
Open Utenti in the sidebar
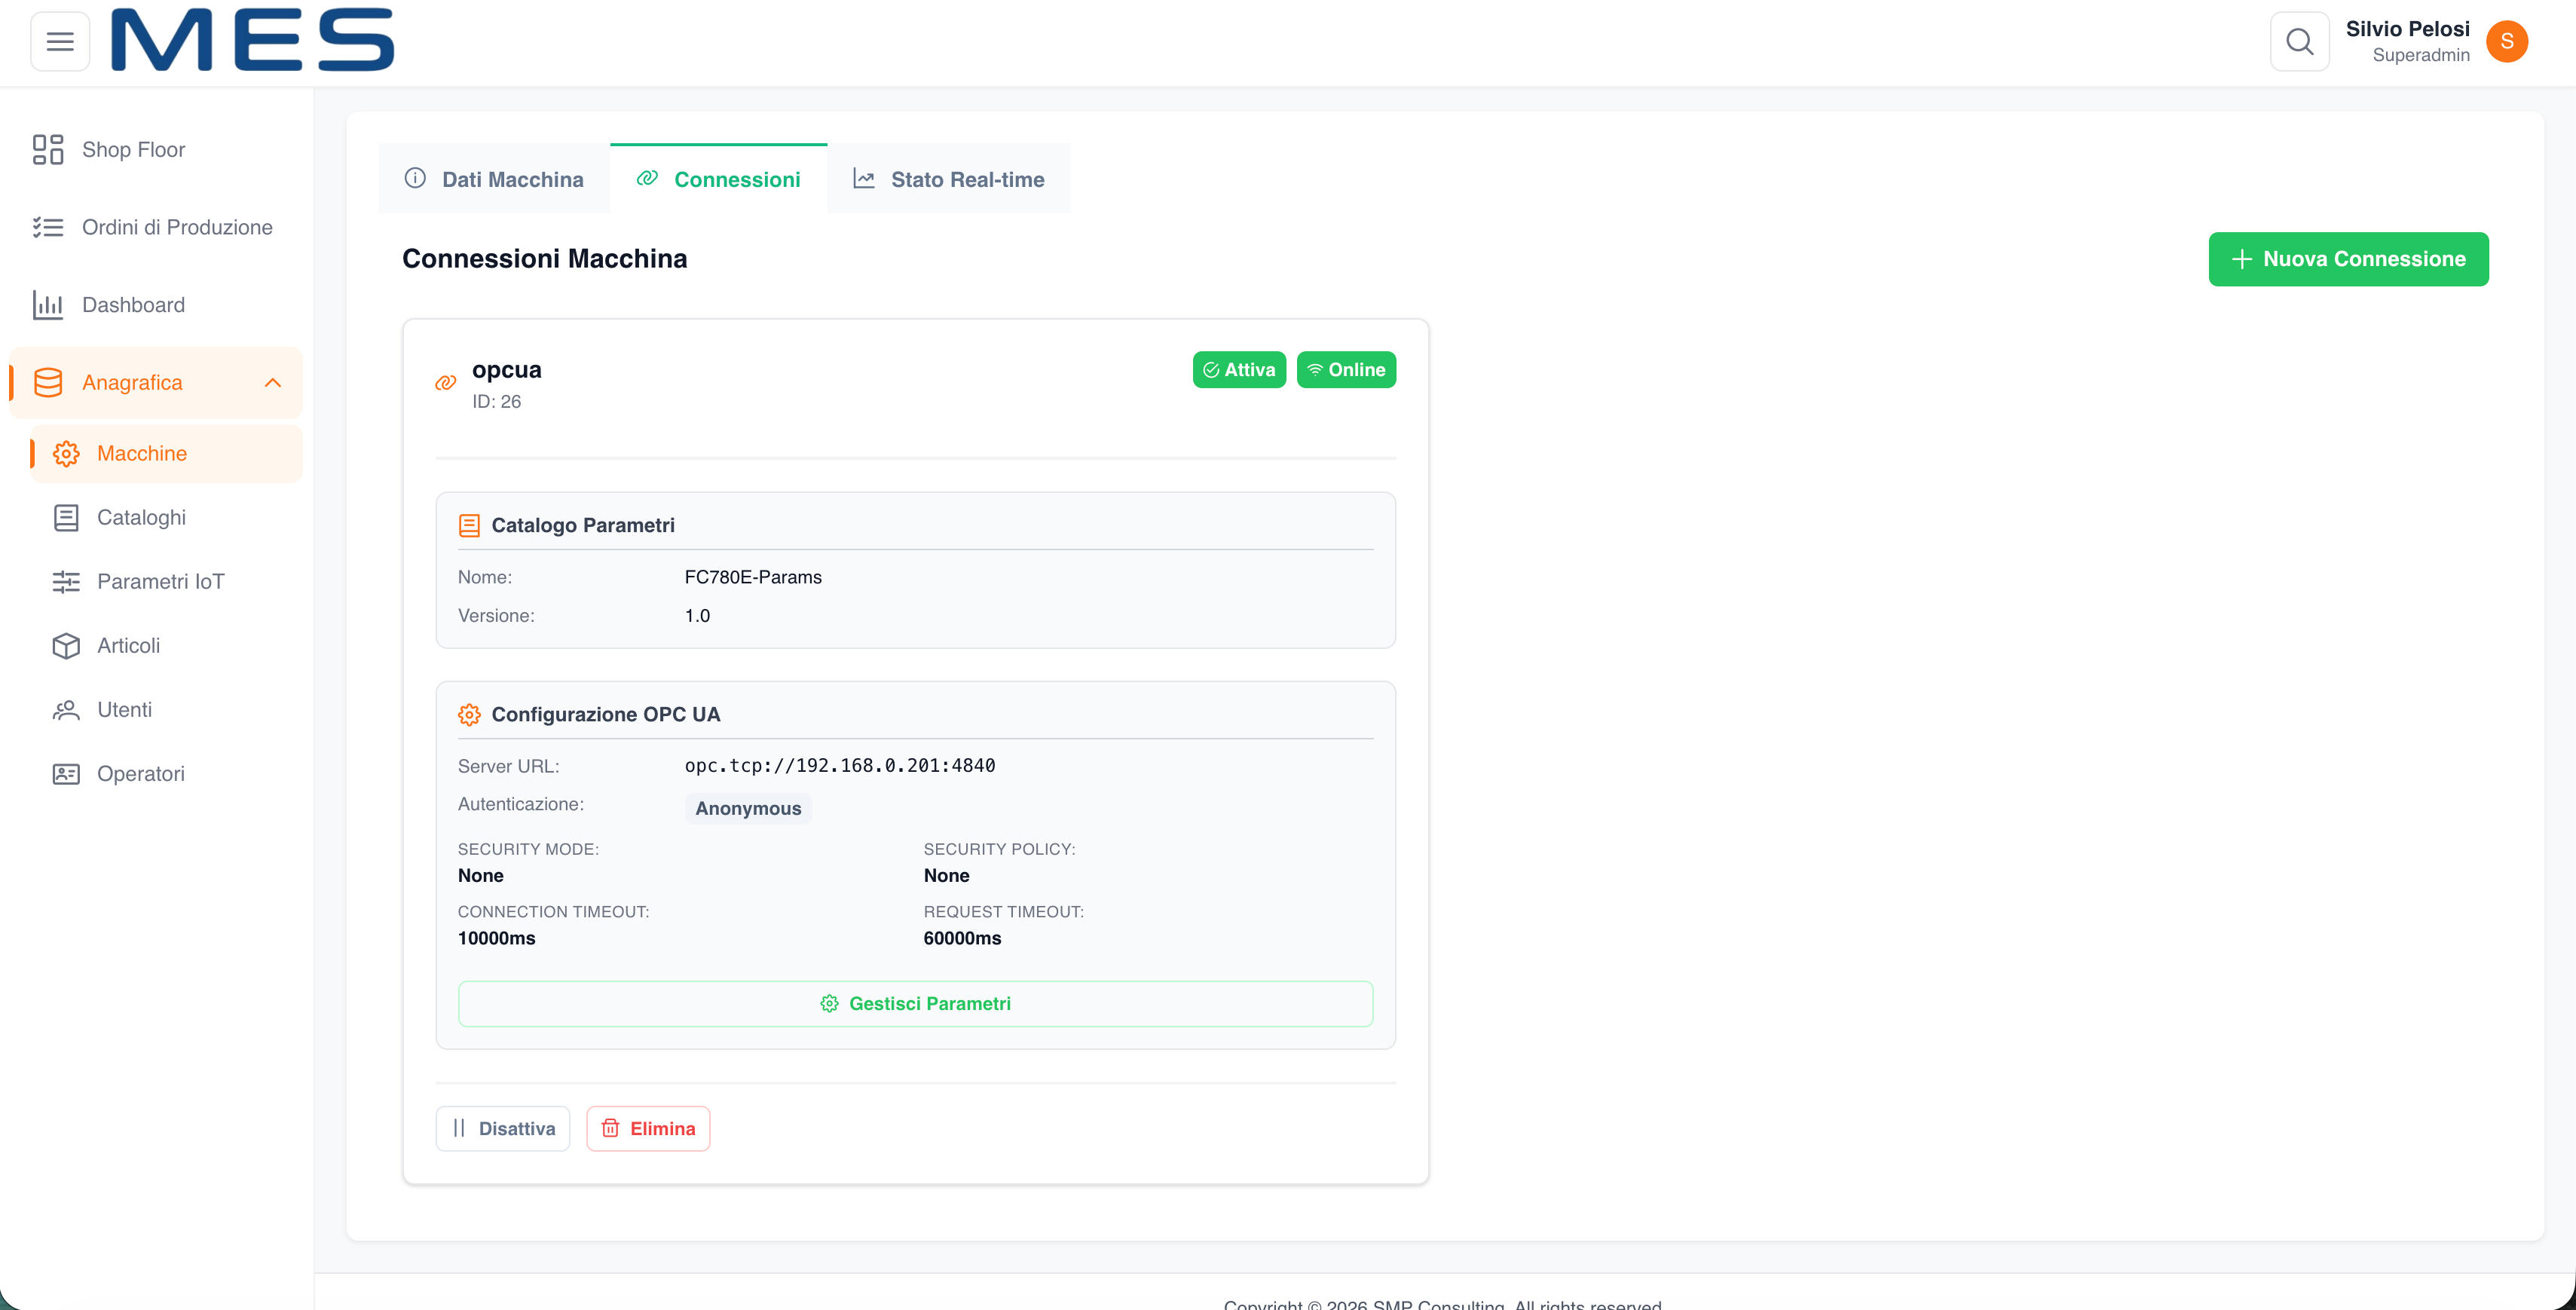[x=166, y=710]
